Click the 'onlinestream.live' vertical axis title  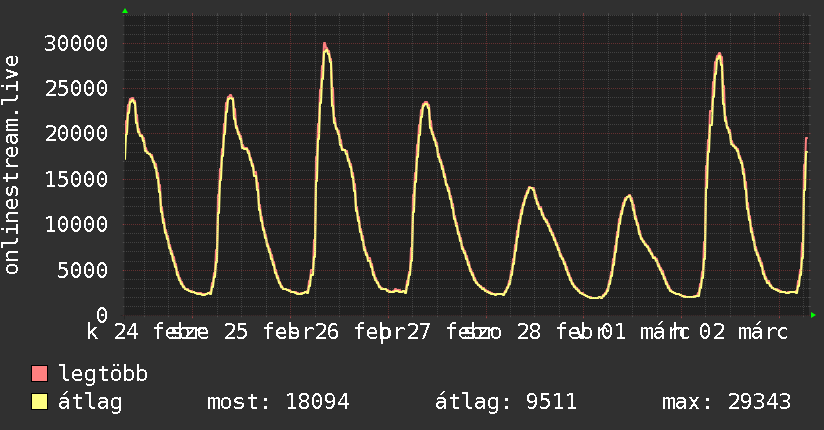tap(12, 165)
